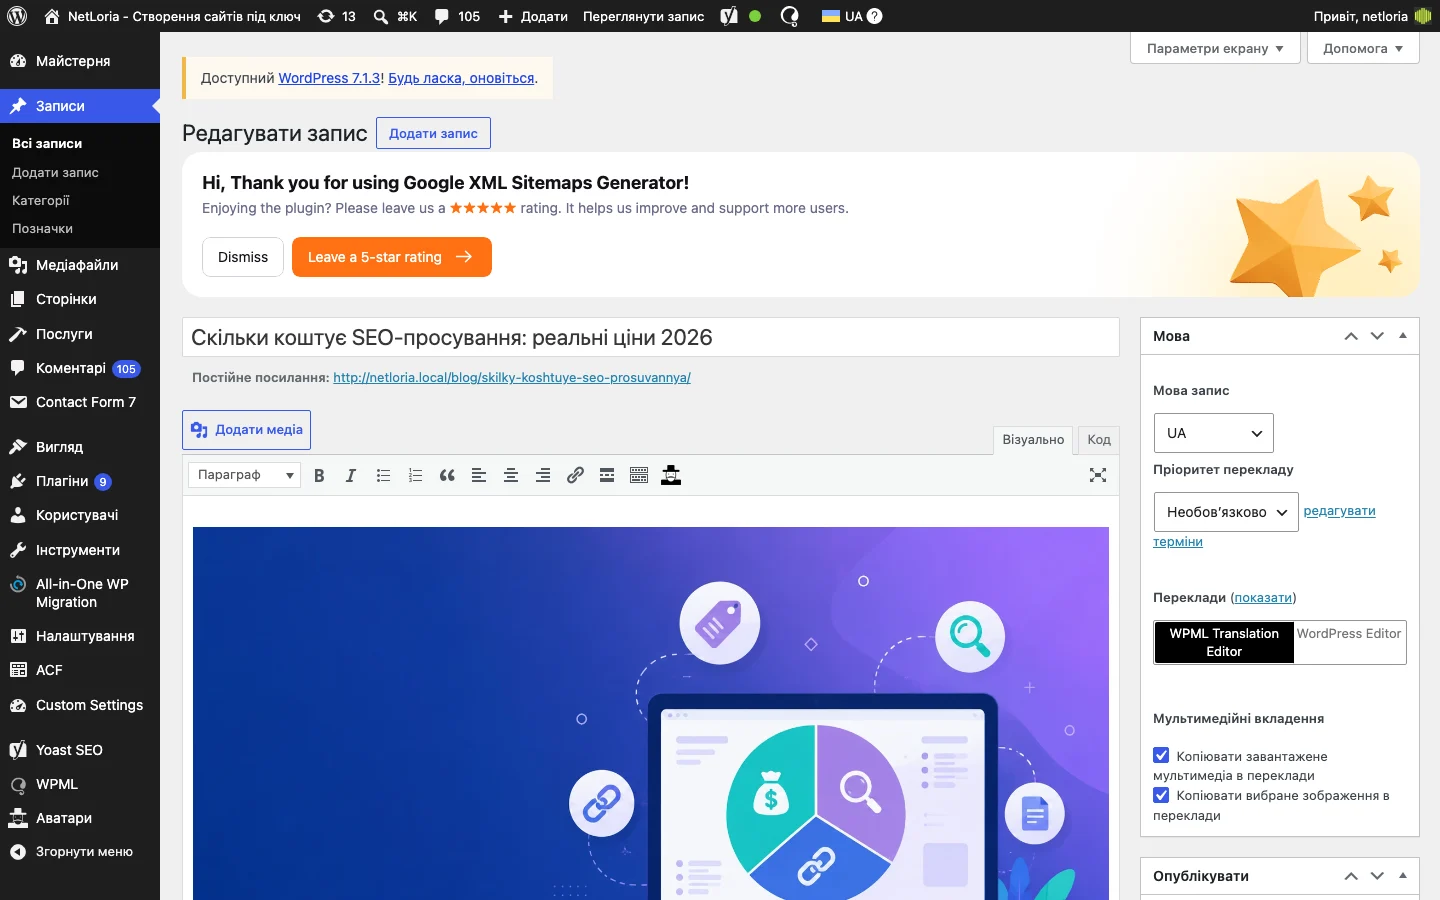Open comments bubble showing 105 in admin bar
The image size is (1440, 900).
457,16
